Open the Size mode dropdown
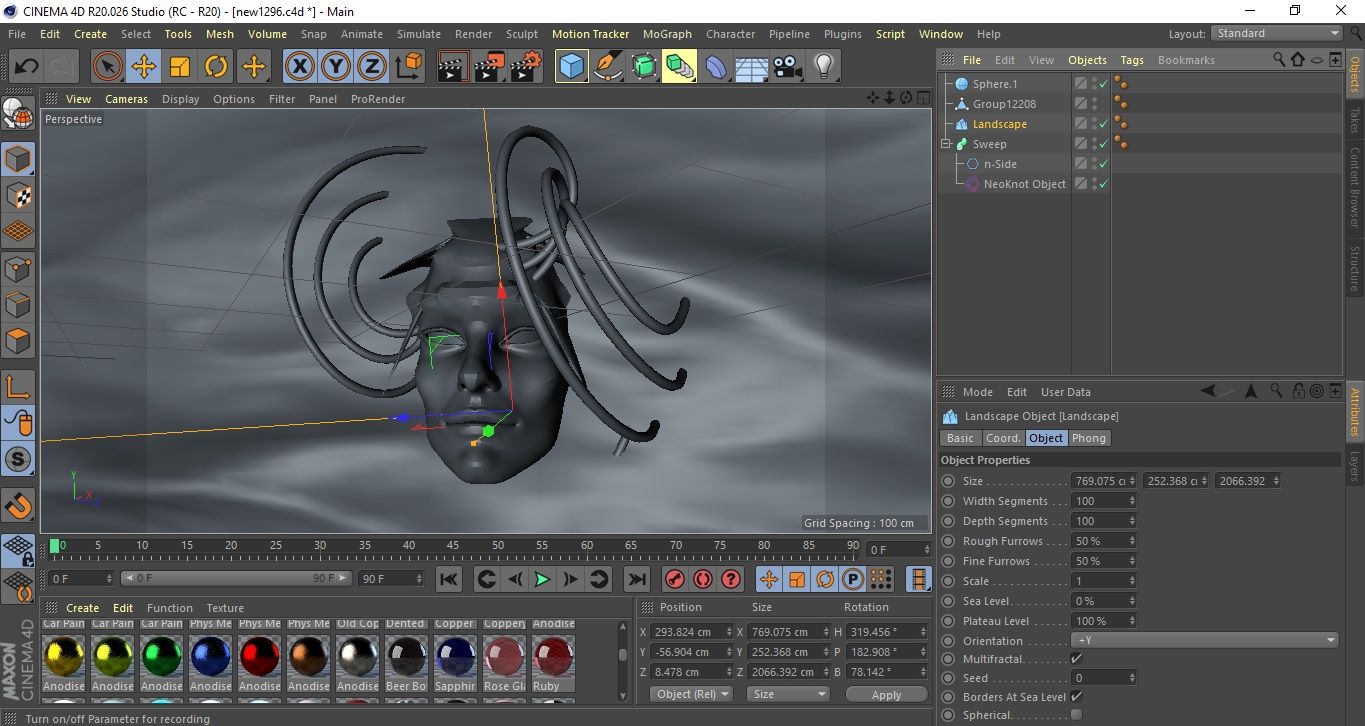Screen dimensions: 1365x726 coord(789,694)
